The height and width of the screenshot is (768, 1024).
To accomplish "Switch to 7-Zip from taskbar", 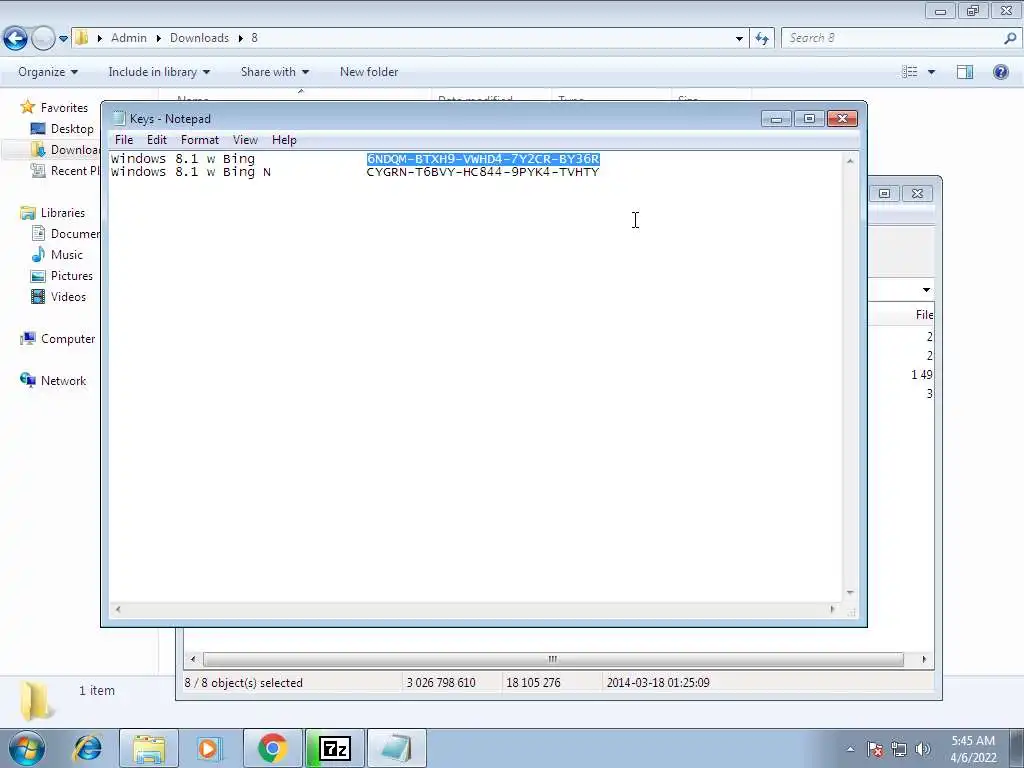I will click(x=334, y=748).
